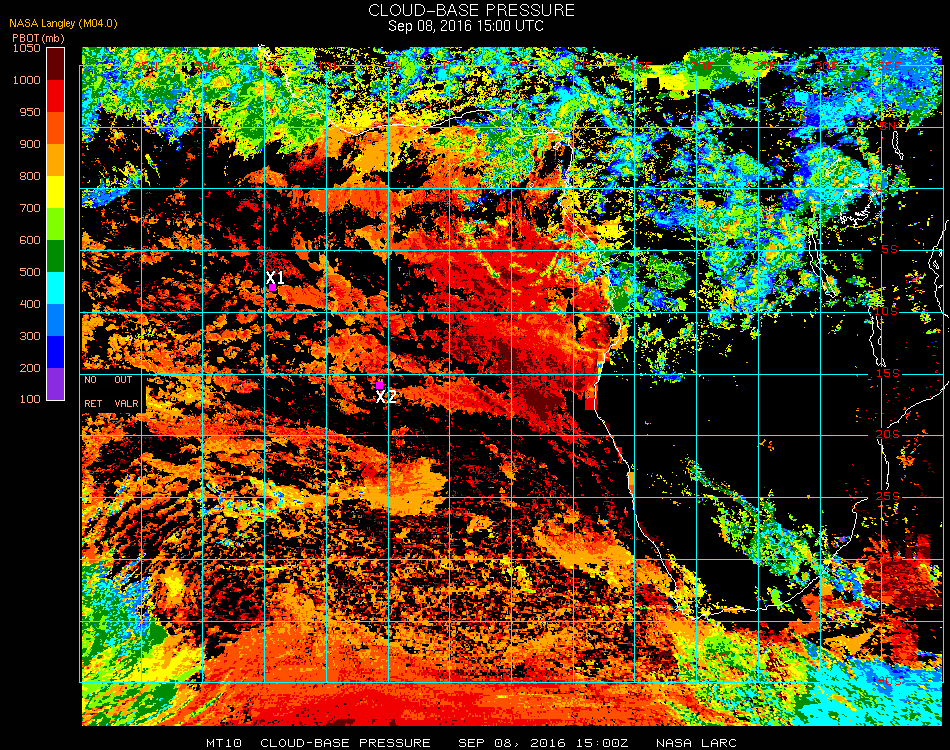Image resolution: width=950 pixels, height=750 pixels.
Task: Select the purple 100-200 mb legend color
Action: (55, 384)
